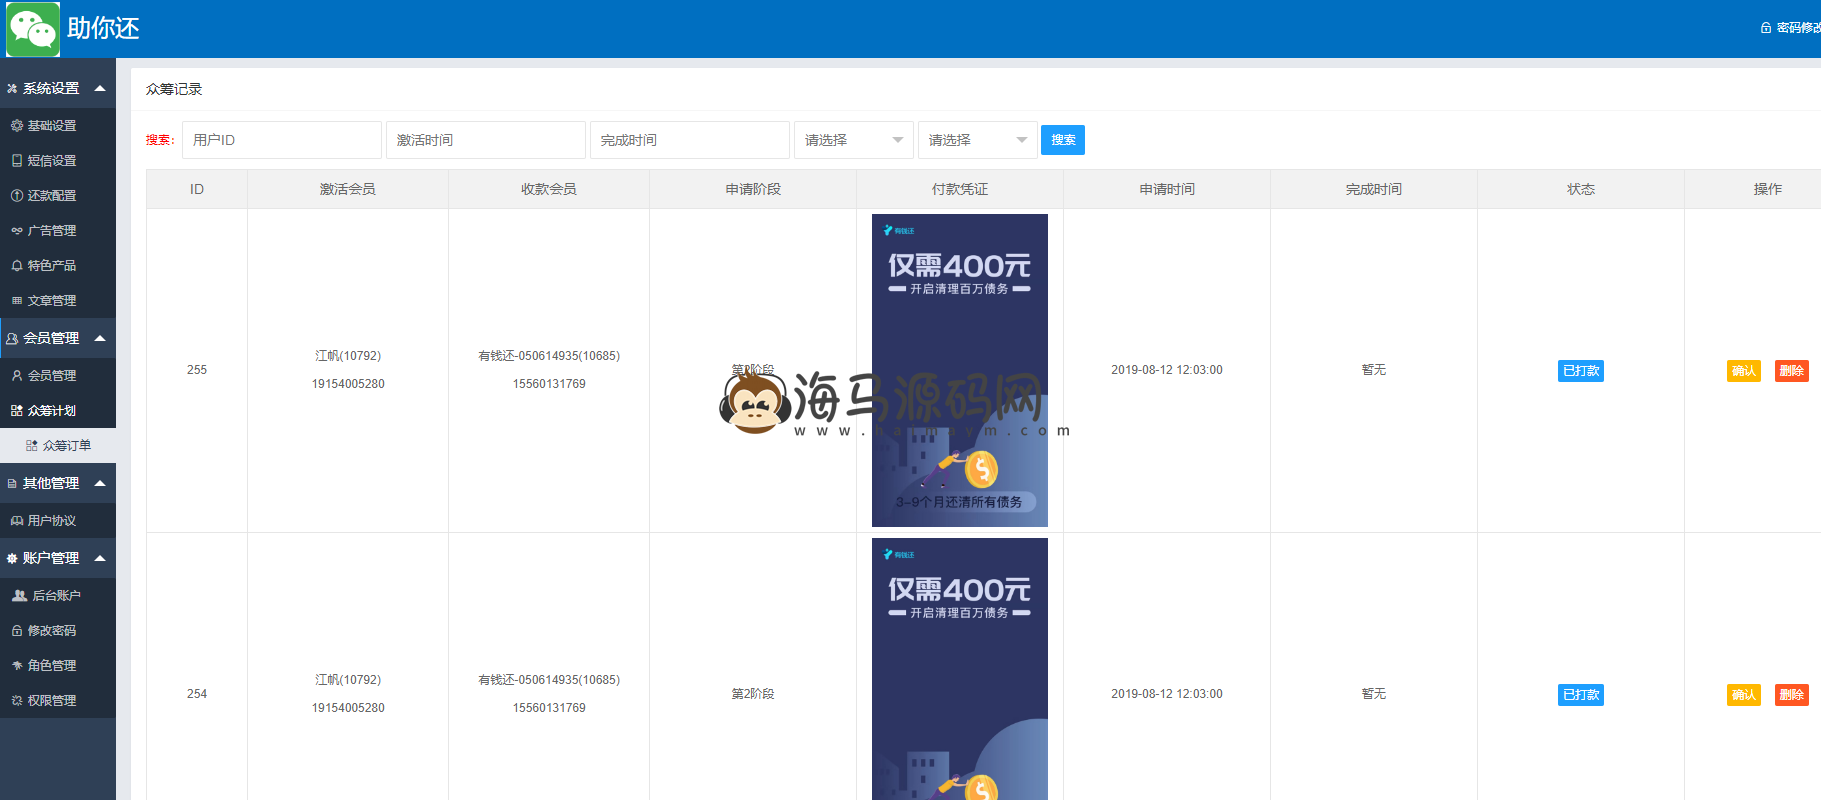Viewport: 1821px width, 800px height.
Task: Click the gear icon beside 基础设置
Action: click(x=17, y=126)
